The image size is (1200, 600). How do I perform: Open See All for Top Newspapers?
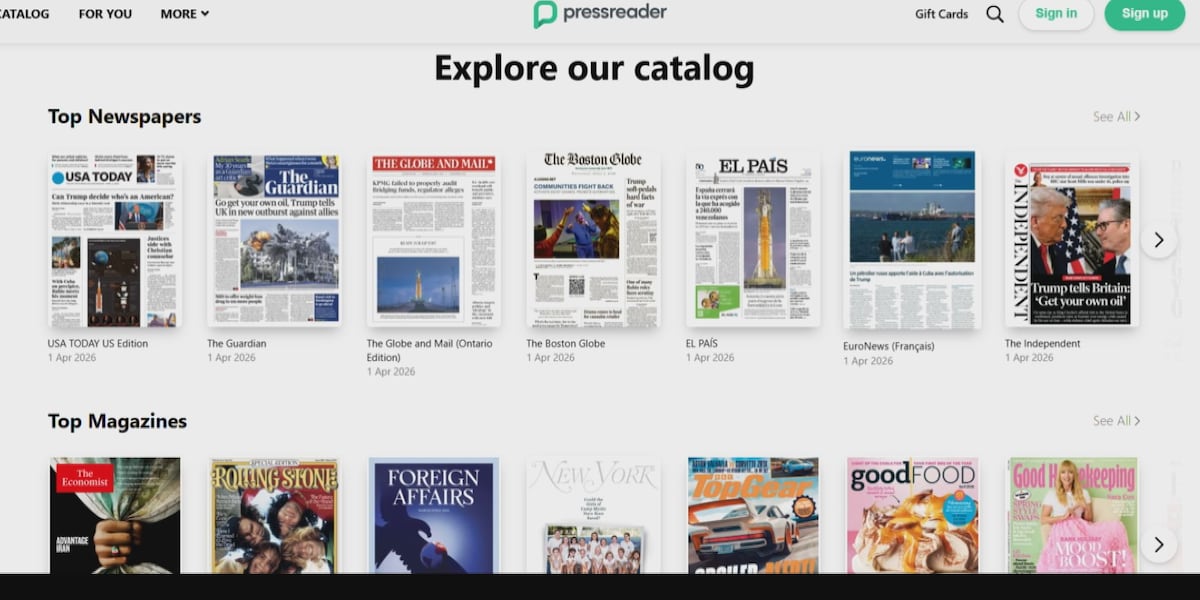[x=1116, y=117]
